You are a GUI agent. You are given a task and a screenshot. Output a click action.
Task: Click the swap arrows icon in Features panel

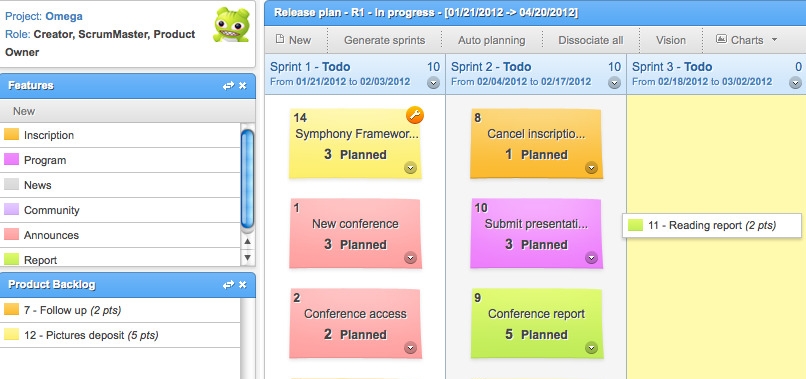(228, 86)
